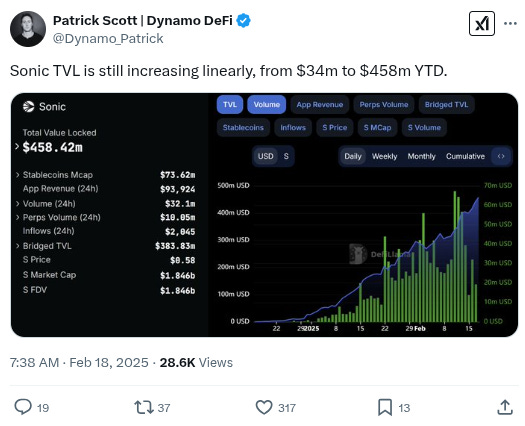Expand the Volume (24h) row
This screenshot has width=525, height=426.
click(17, 203)
